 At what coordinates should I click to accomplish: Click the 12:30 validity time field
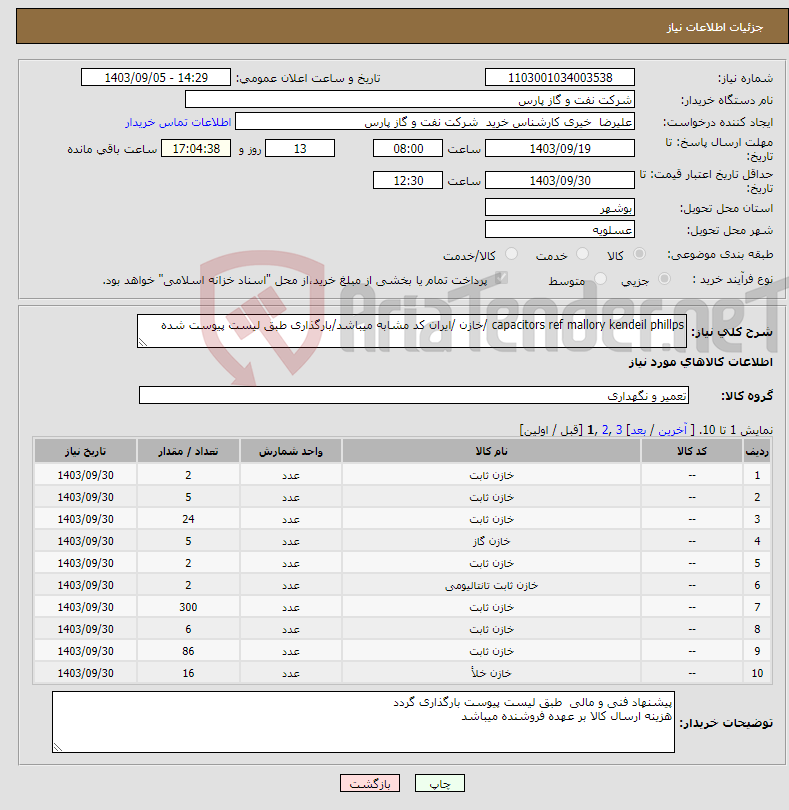click(x=408, y=180)
